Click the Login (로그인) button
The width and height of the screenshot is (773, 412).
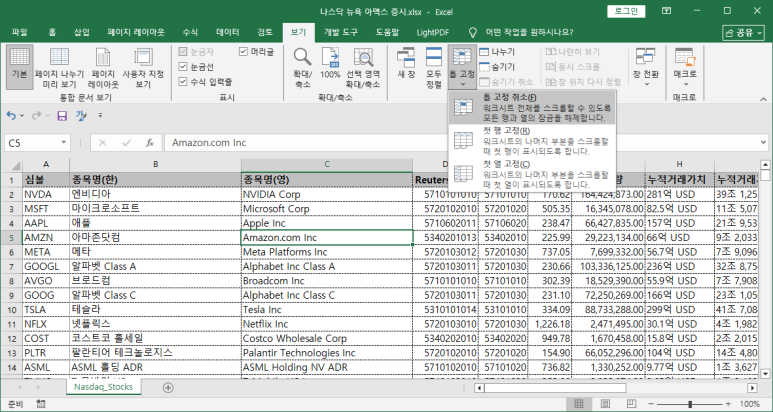click(x=626, y=11)
